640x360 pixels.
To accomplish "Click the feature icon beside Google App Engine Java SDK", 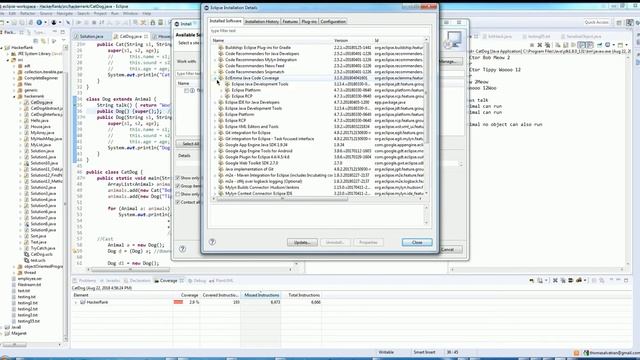I will (x=221, y=145).
